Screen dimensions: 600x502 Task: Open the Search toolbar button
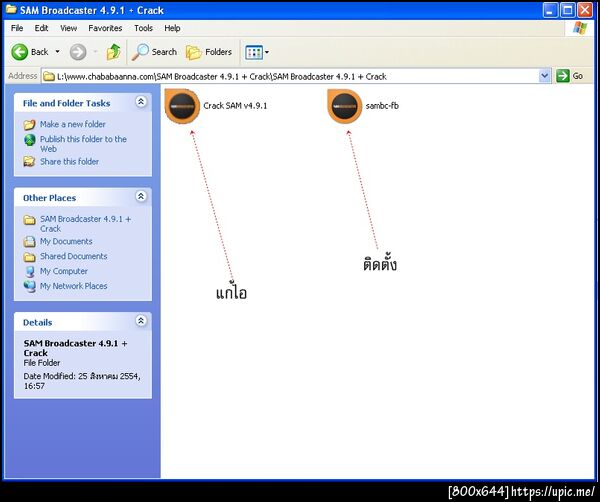(x=154, y=52)
